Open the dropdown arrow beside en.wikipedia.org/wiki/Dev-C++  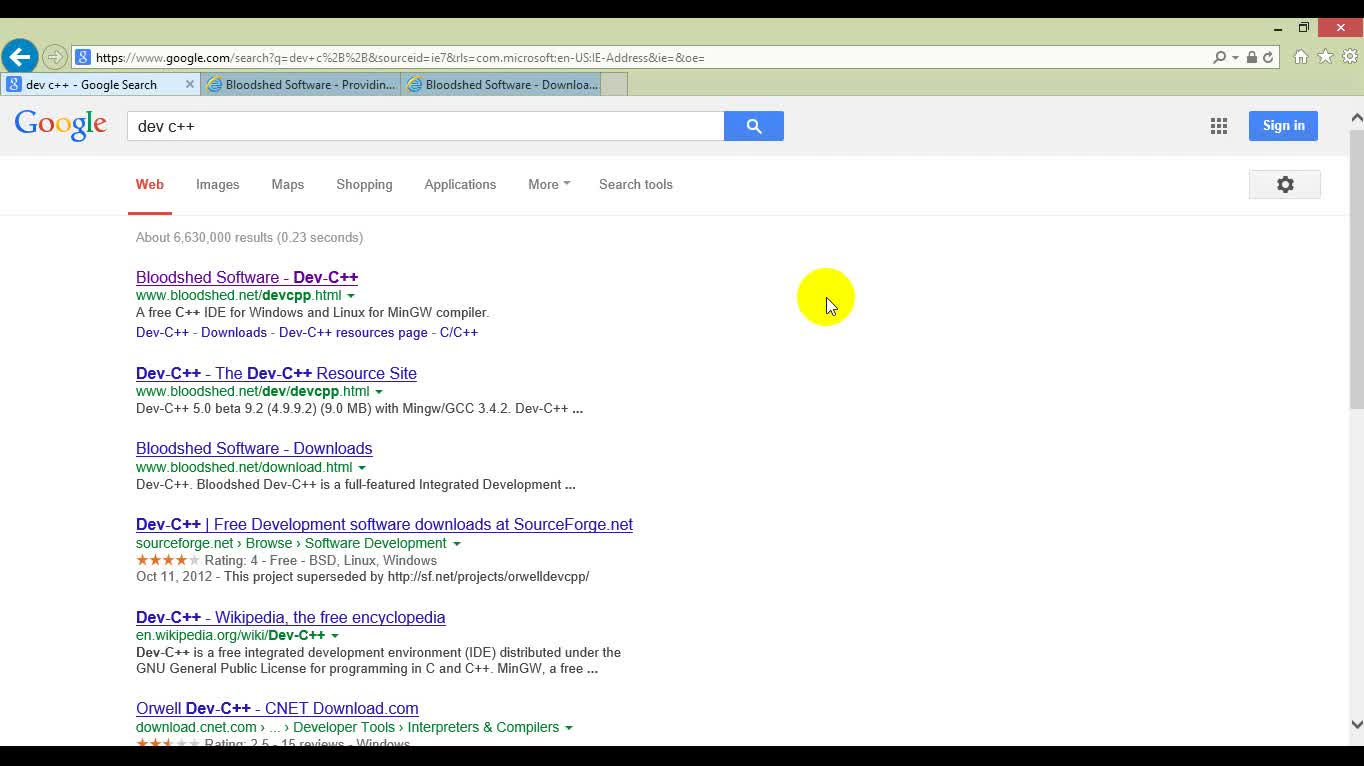point(335,636)
